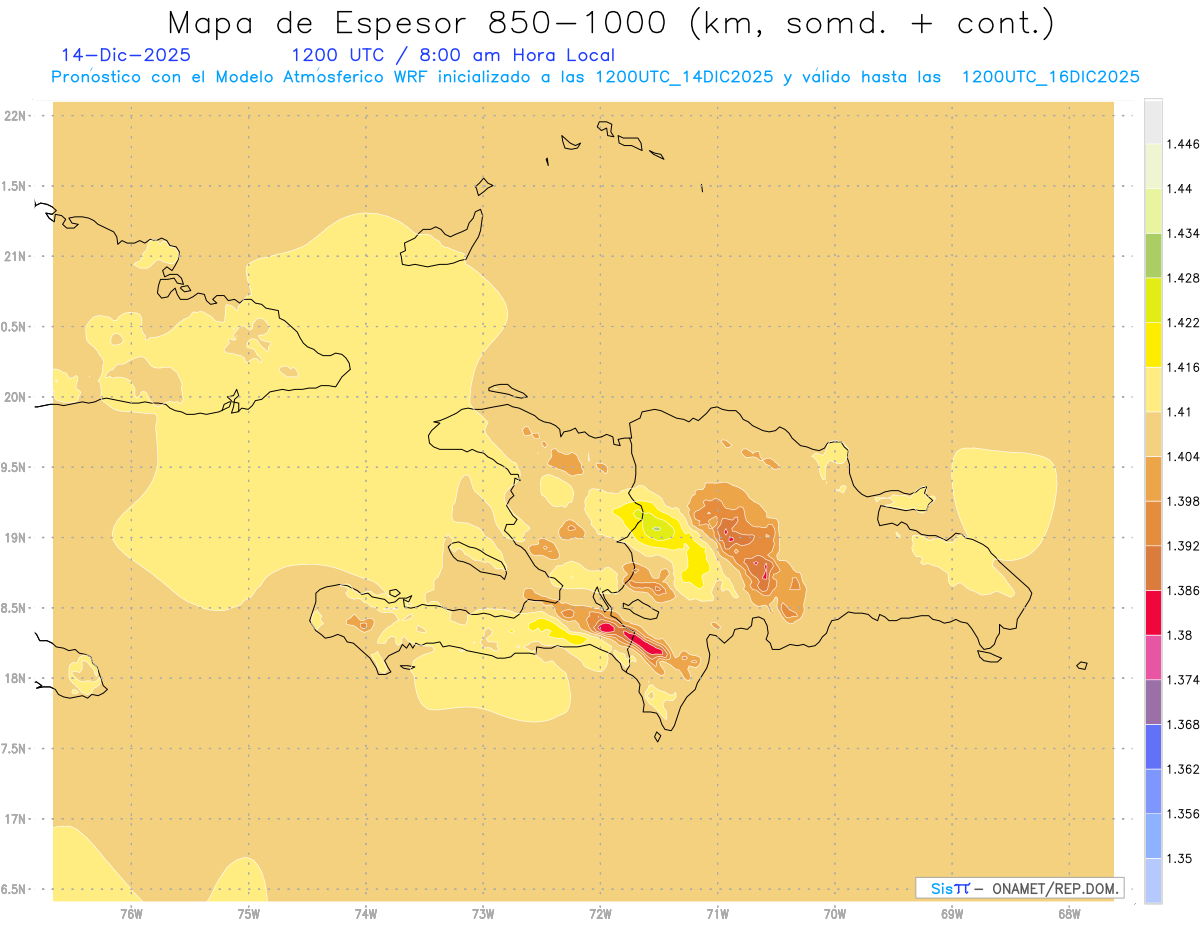Click the '18N' latitude label
The width and height of the screenshot is (1200, 927).
coord(16,679)
